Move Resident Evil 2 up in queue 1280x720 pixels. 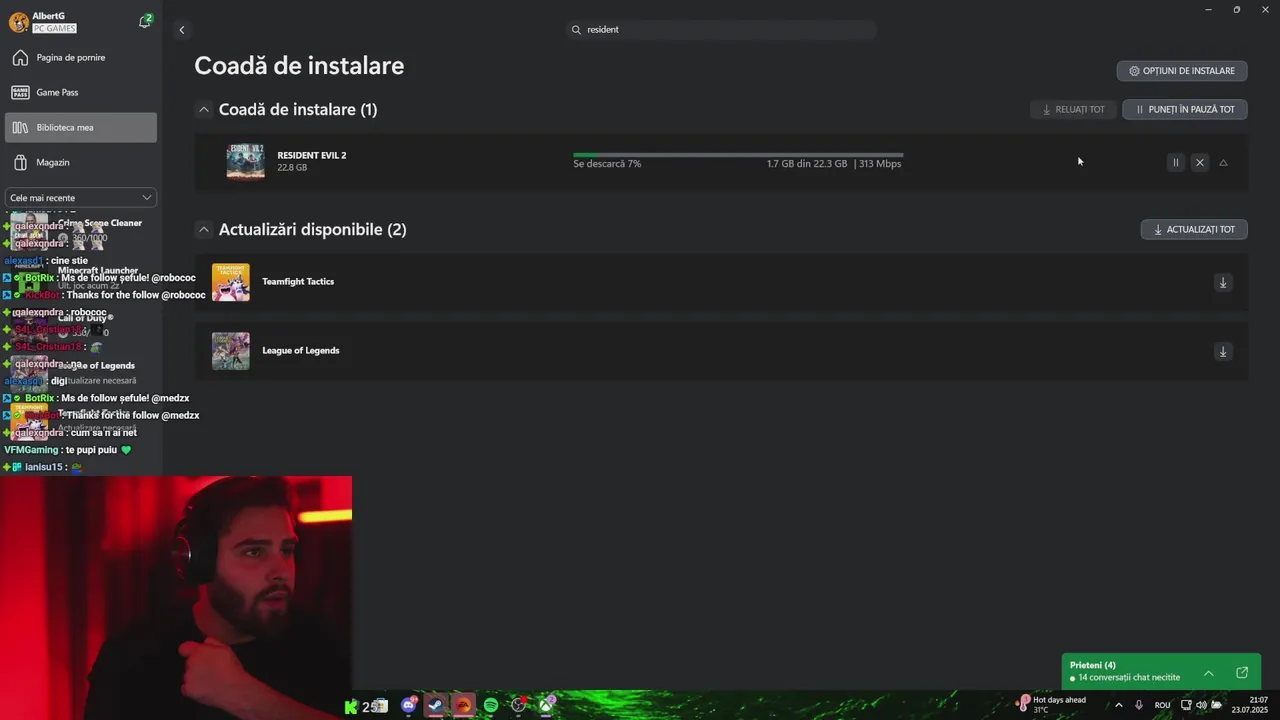click(1223, 163)
